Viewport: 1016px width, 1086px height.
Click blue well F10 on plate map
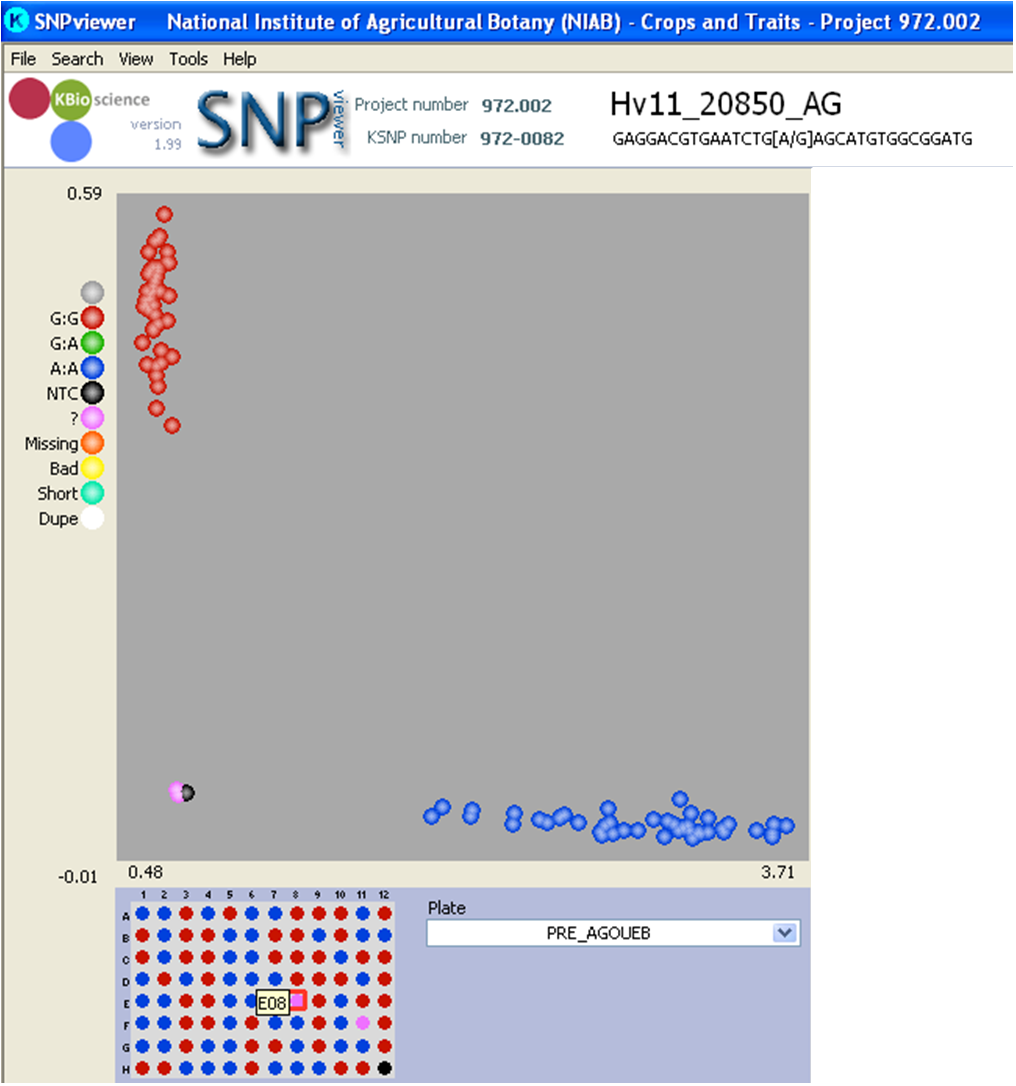click(x=340, y=1022)
